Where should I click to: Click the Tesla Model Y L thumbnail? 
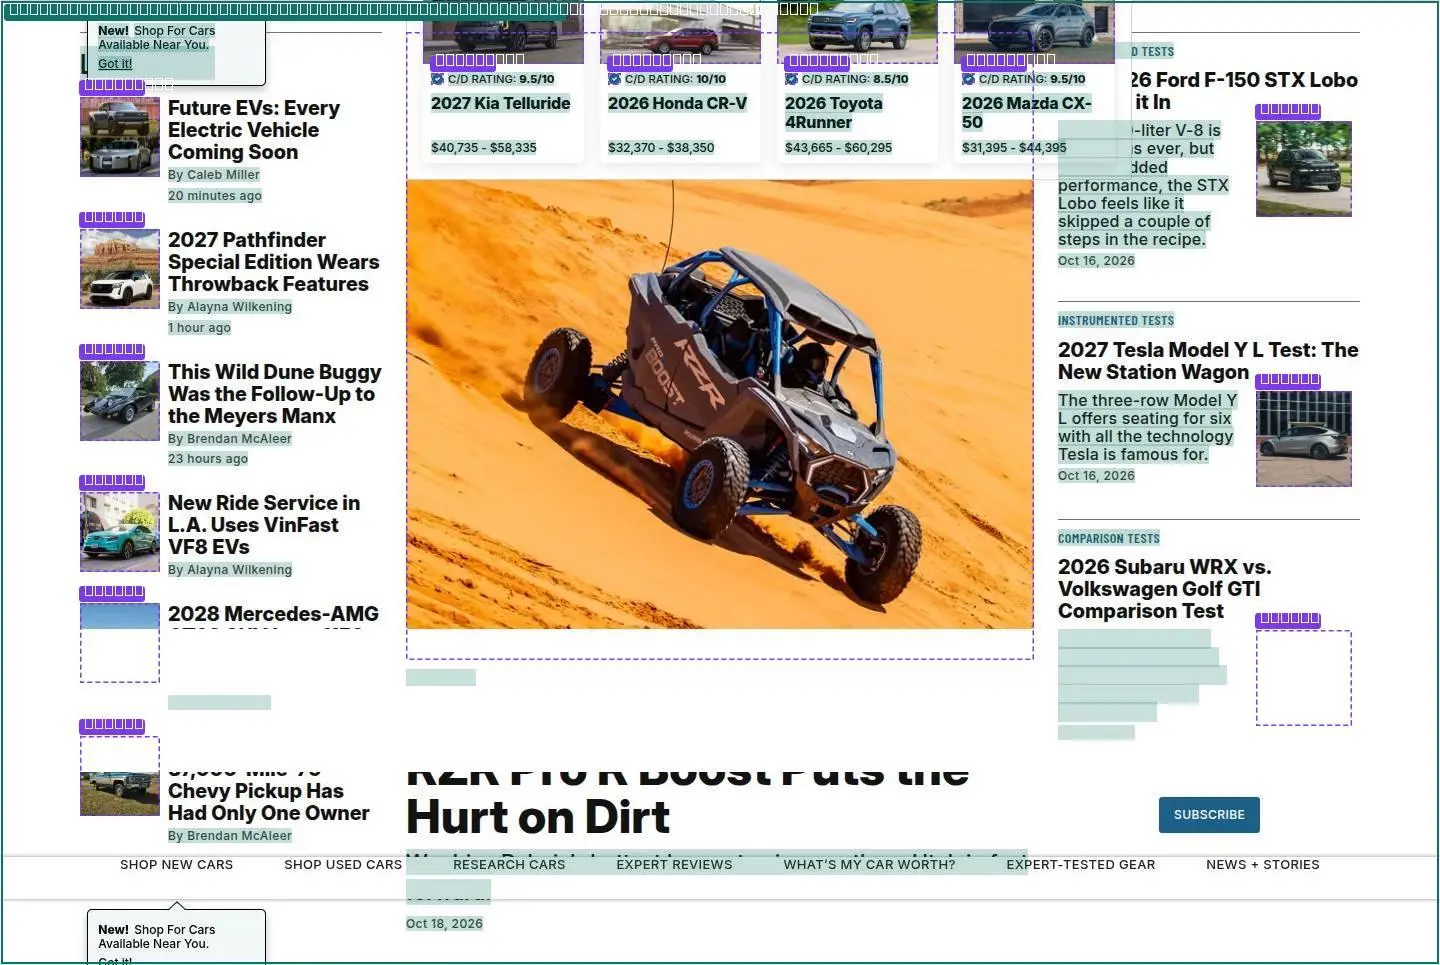point(1304,439)
